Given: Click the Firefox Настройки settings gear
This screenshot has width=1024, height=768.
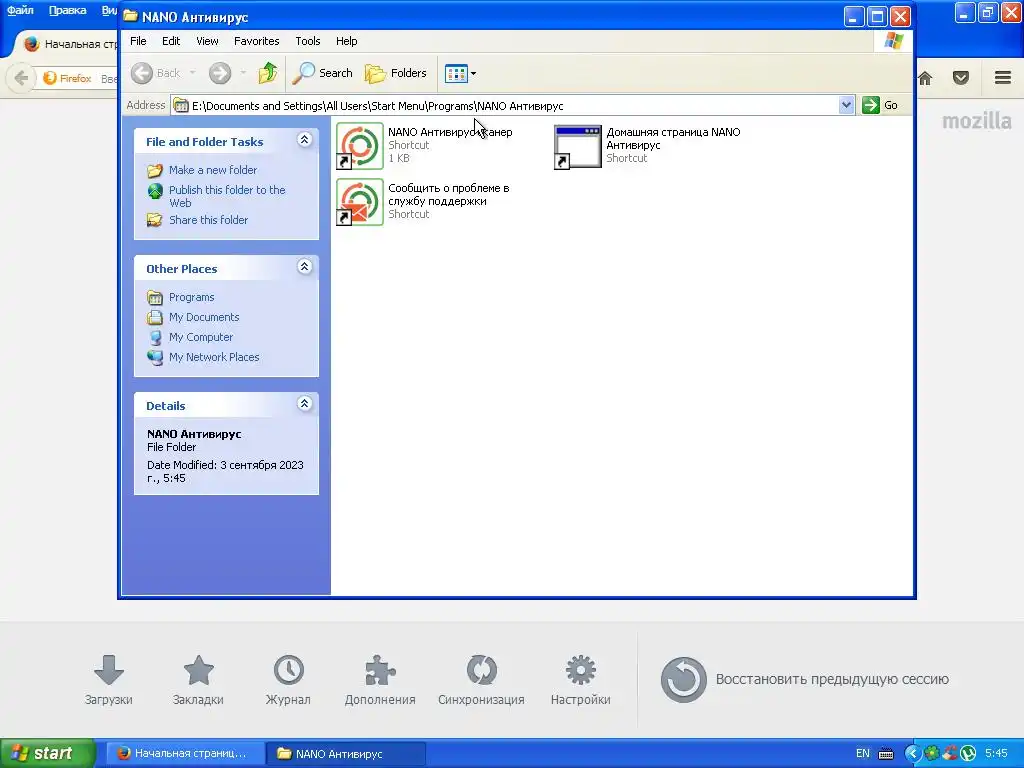Looking at the screenshot, I should point(581,670).
